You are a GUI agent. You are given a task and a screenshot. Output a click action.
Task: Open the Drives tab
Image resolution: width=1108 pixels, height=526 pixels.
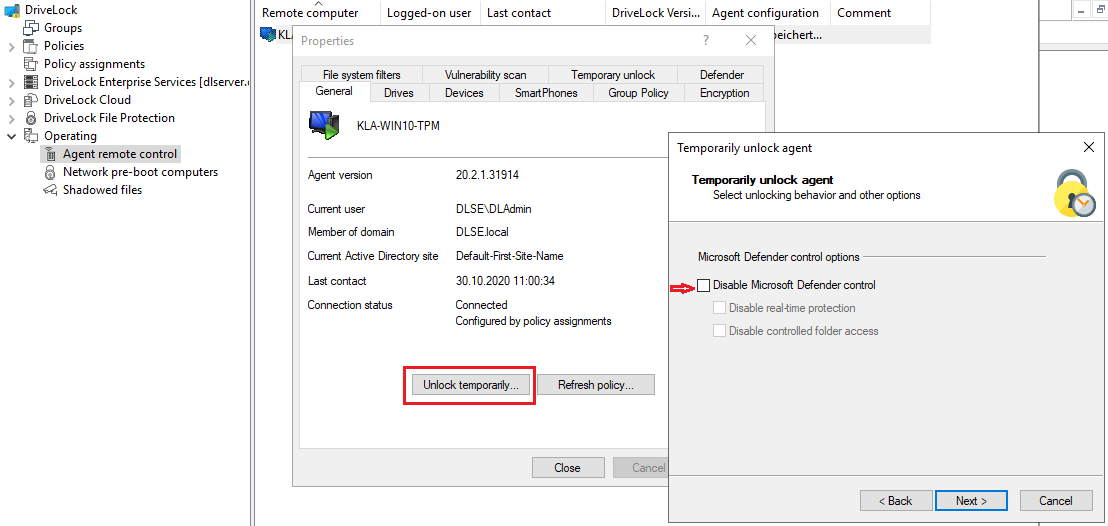point(399,93)
